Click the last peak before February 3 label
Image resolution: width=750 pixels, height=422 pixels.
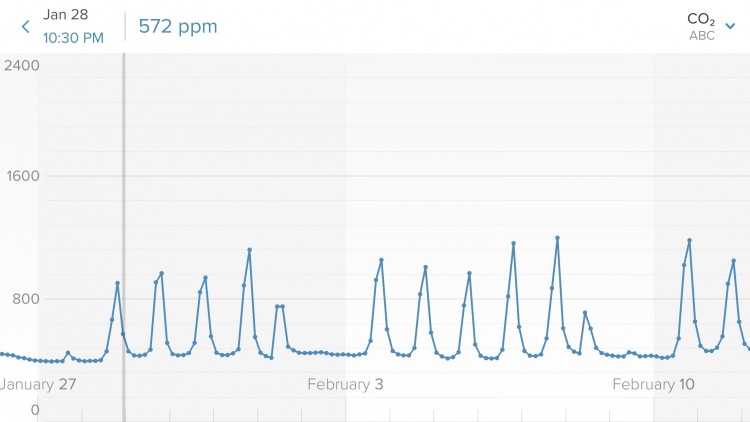point(249,249)
